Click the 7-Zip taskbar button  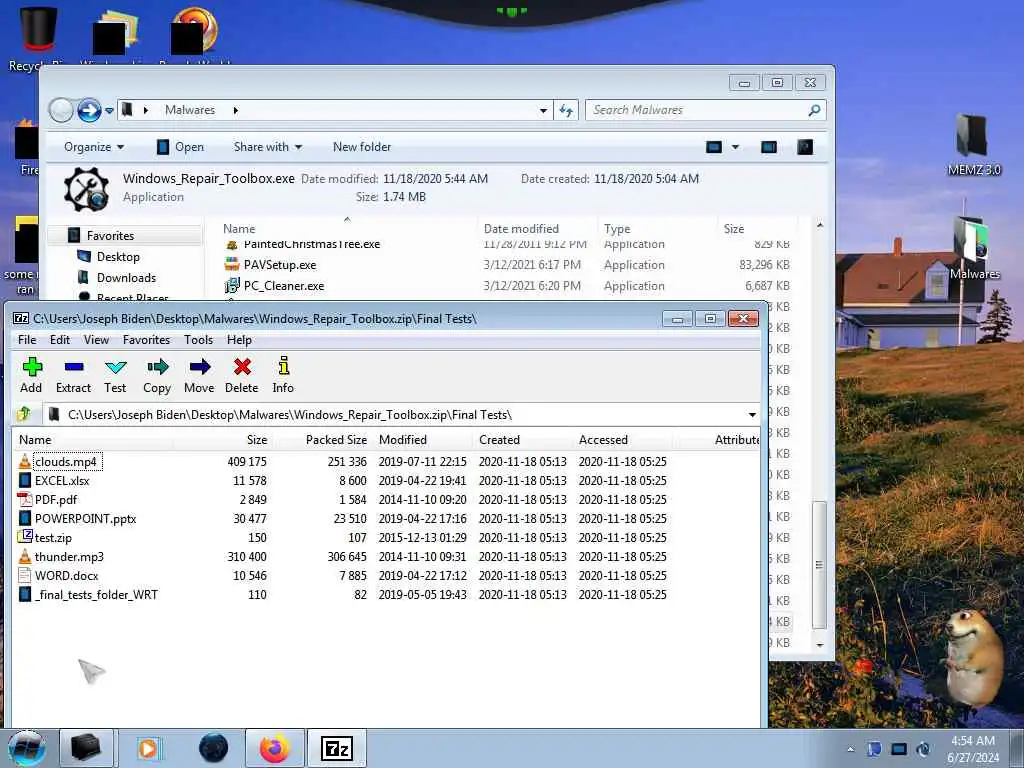pos(337,748)
